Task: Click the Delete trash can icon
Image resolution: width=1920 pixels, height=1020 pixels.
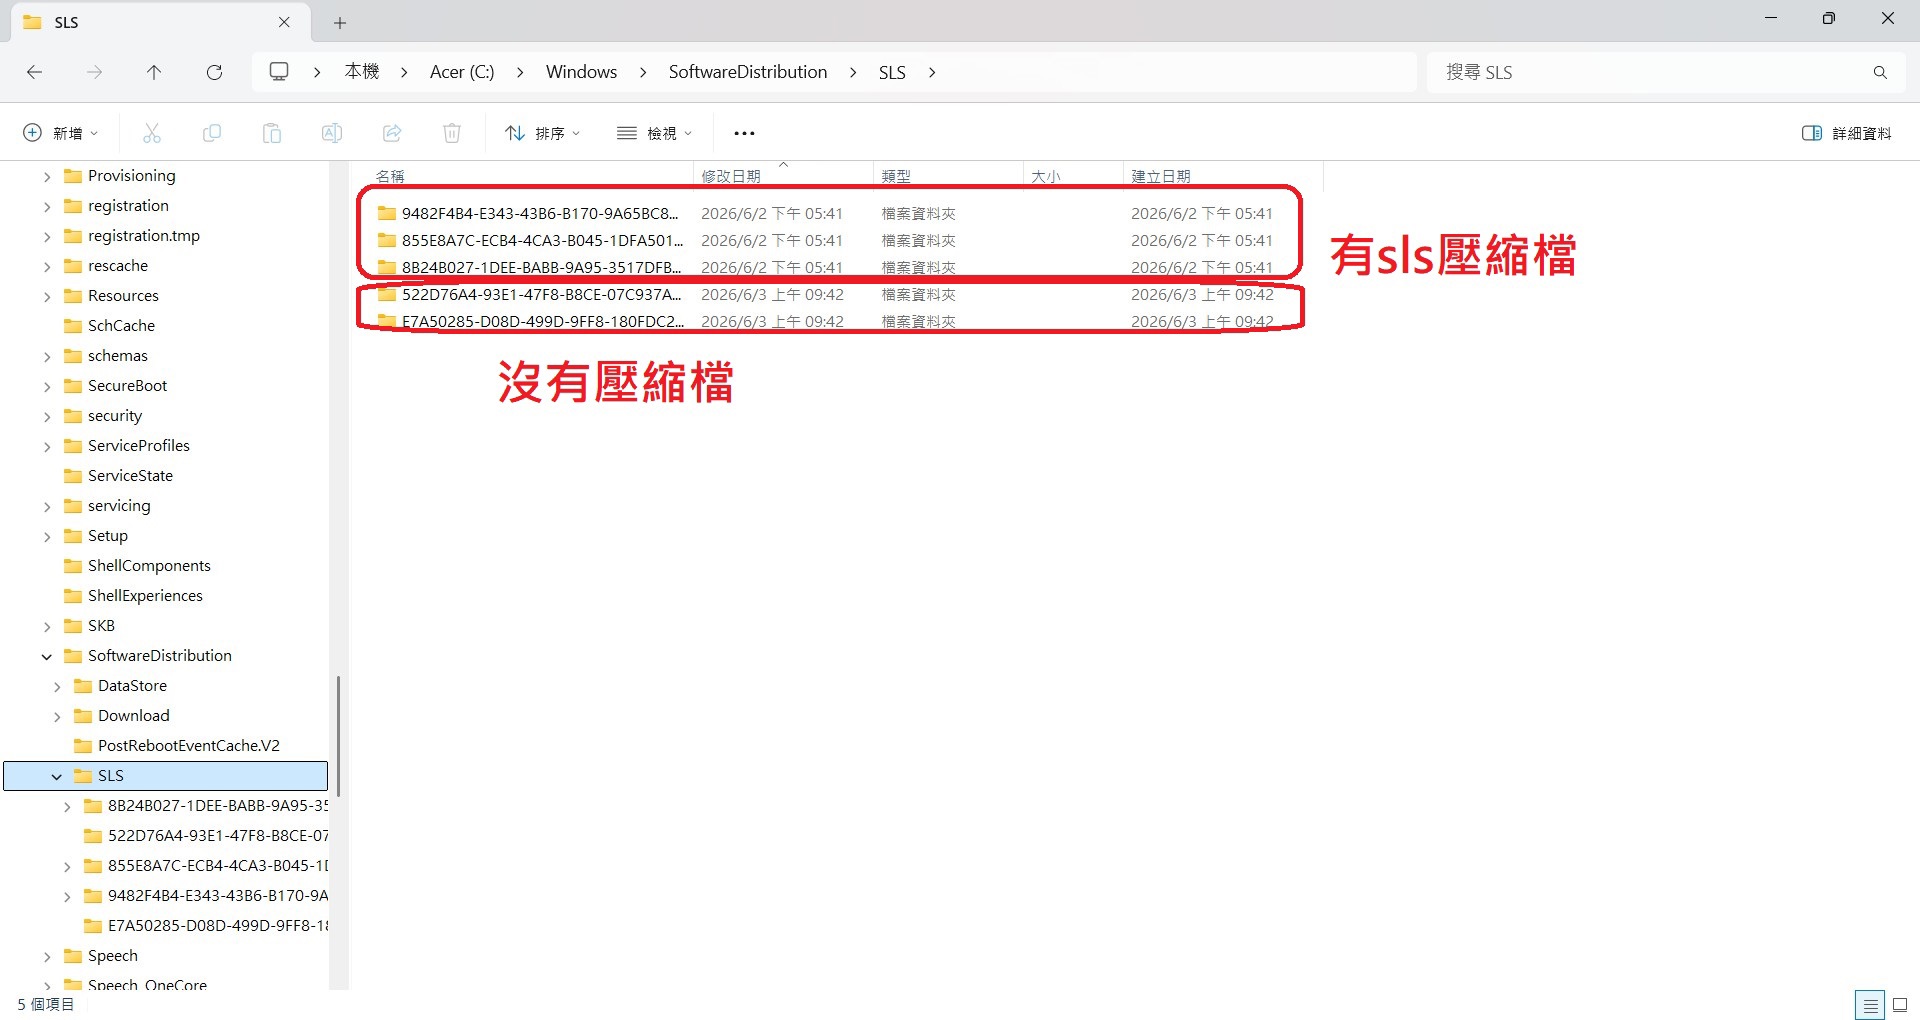Action: point(452,133)
